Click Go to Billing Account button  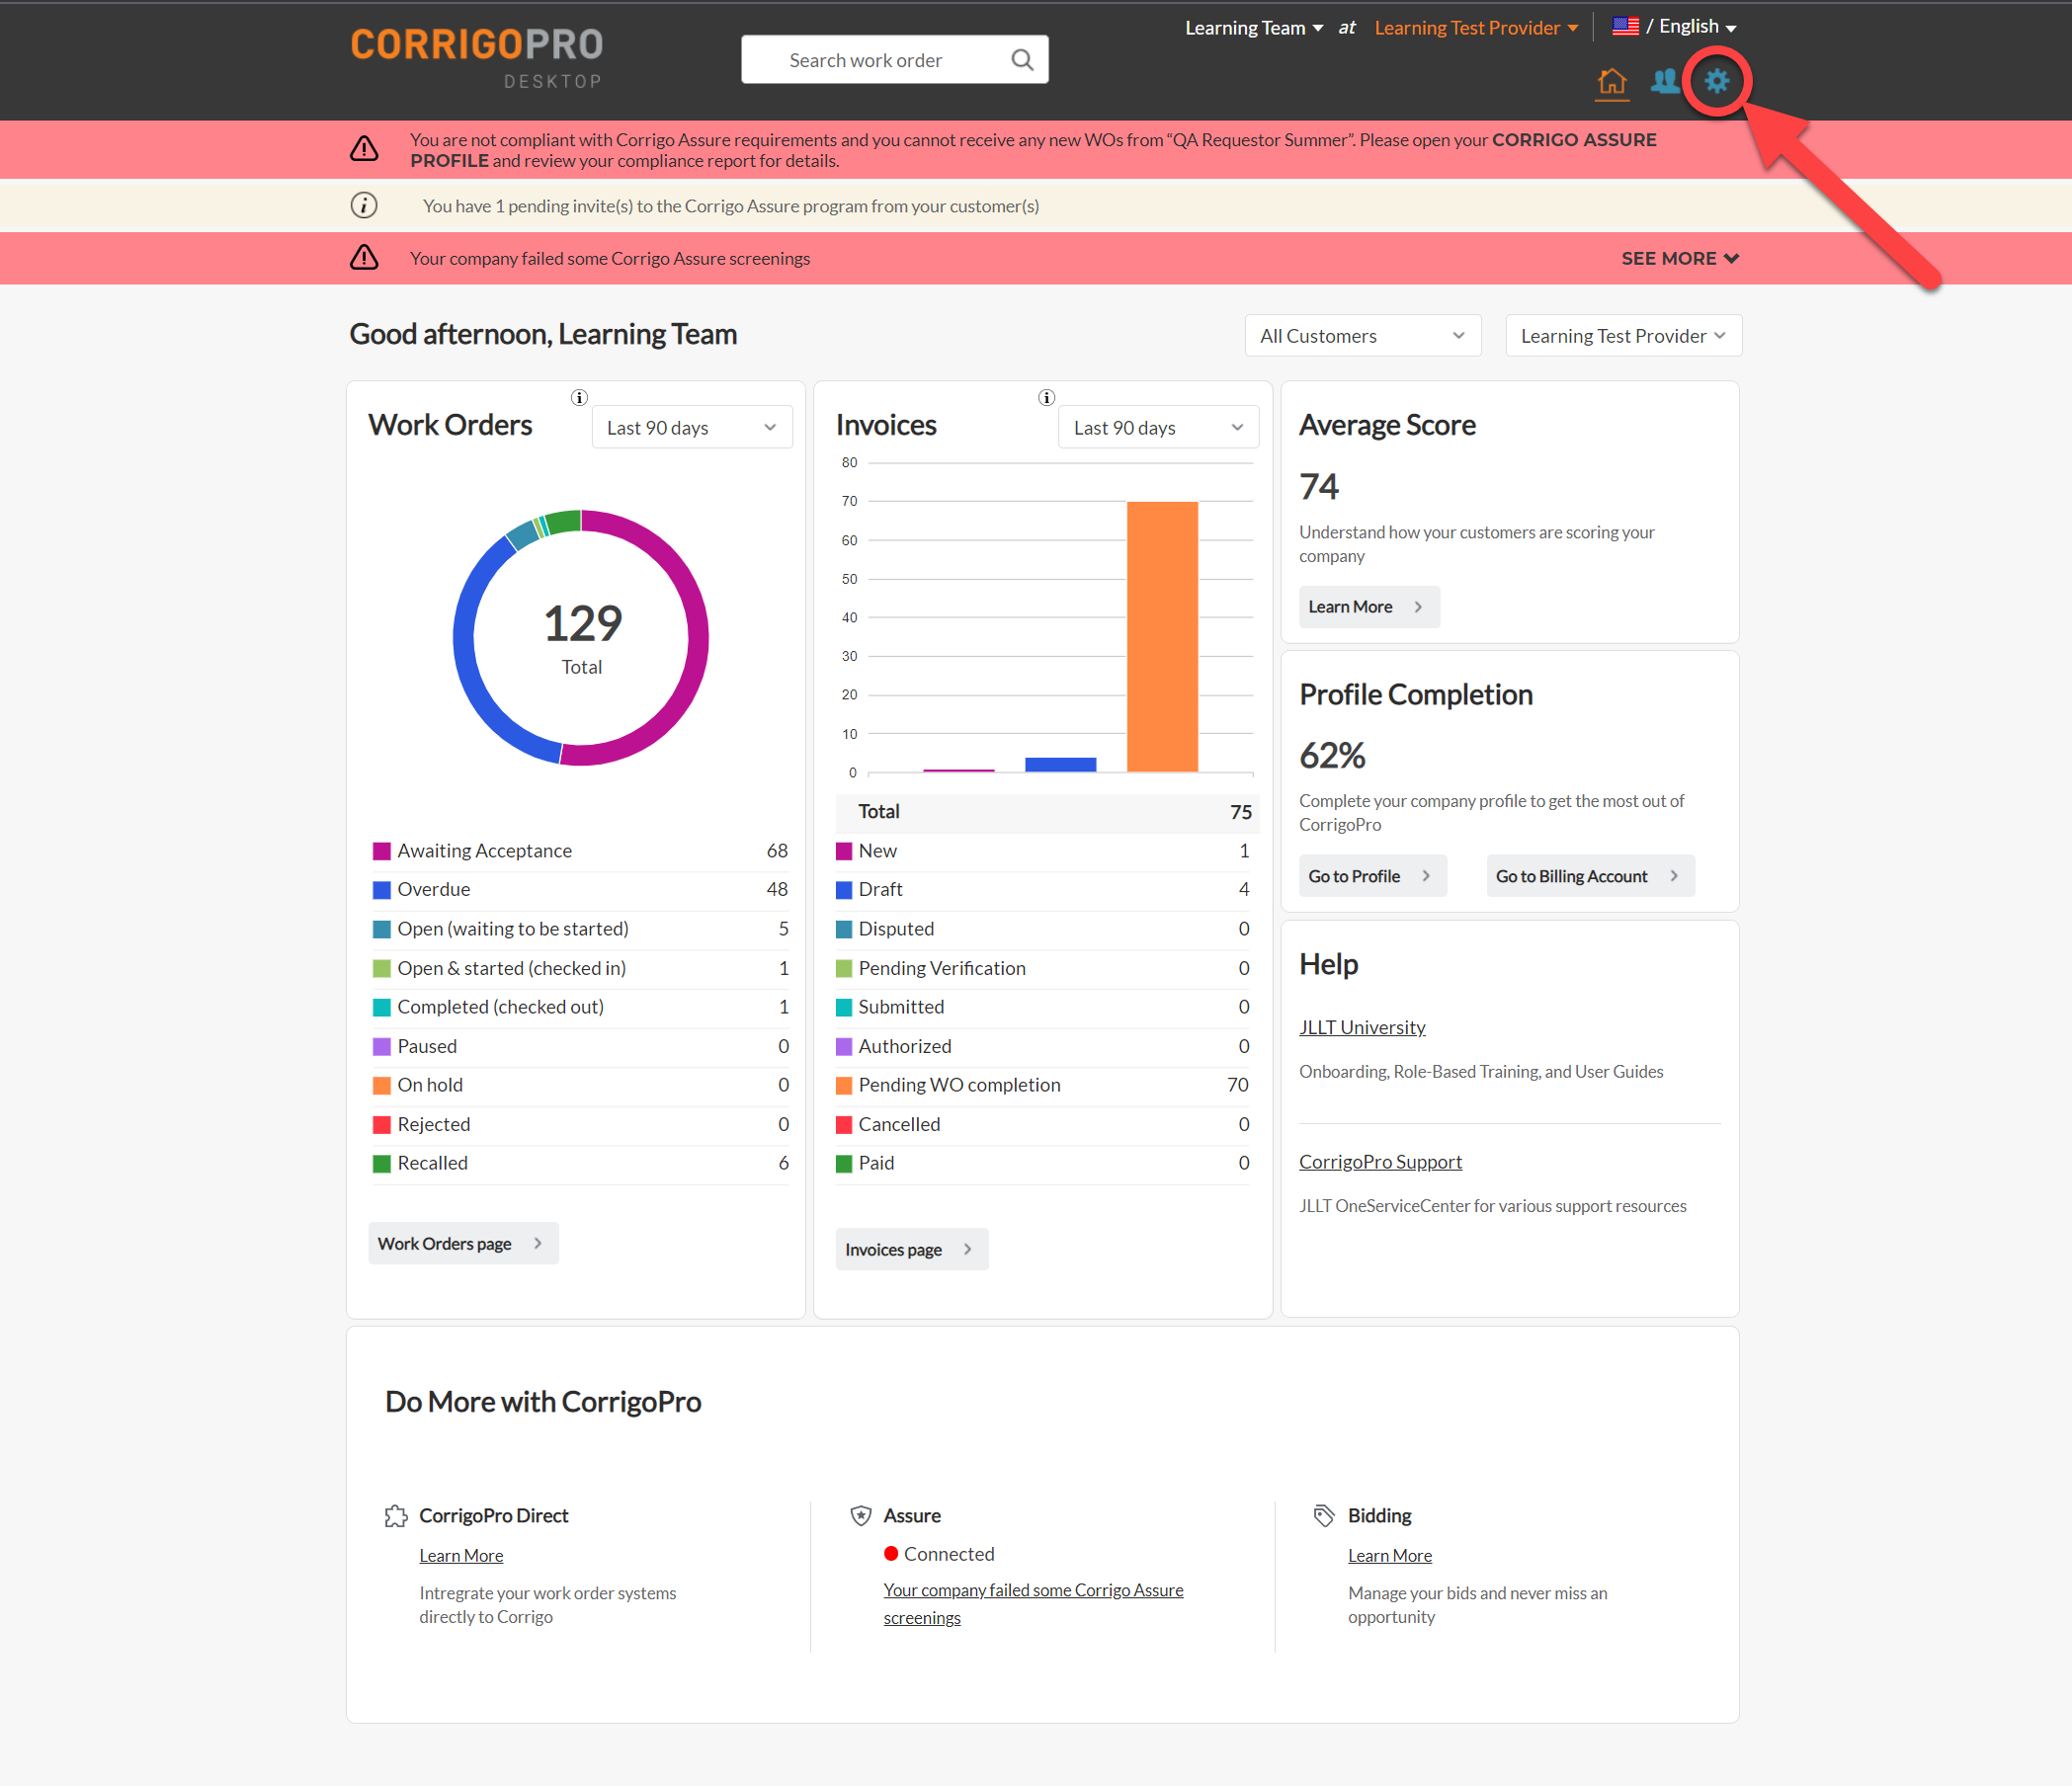click(1588, 876)
